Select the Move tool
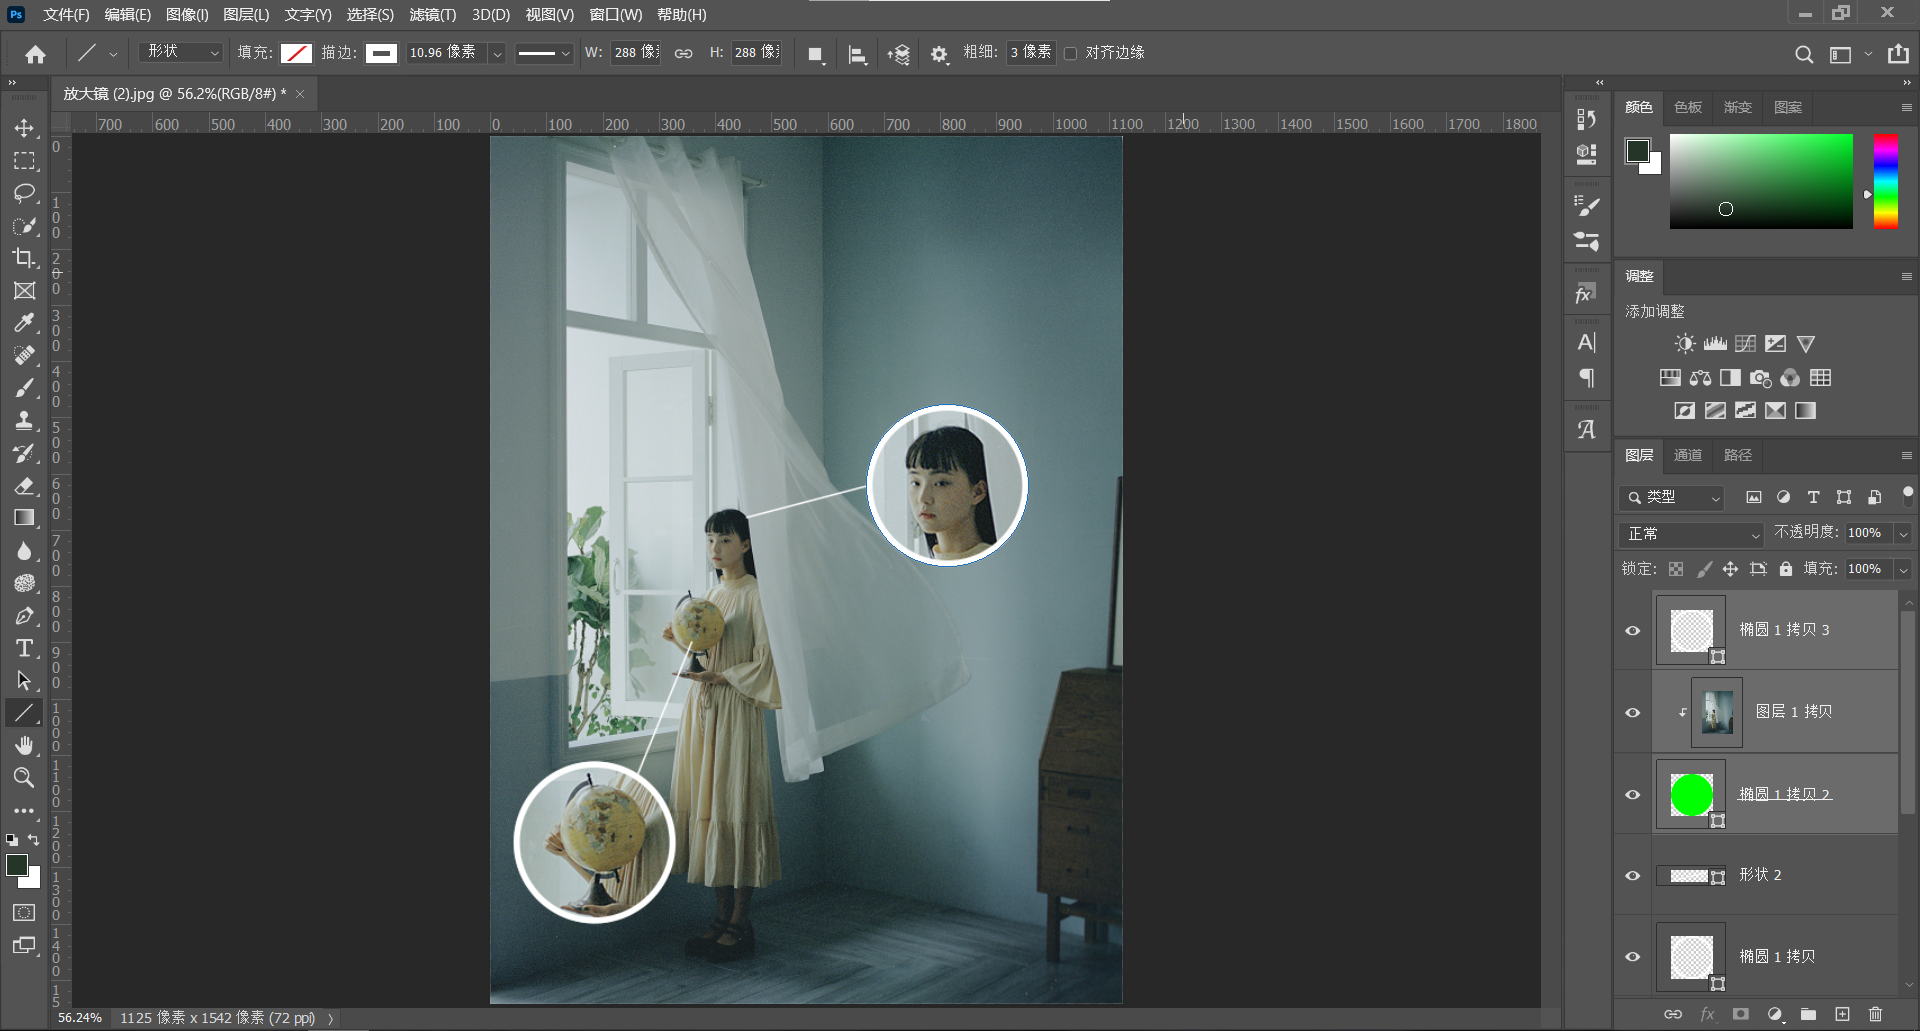The height and width of the screenshot is (1031, 1920). pos(24,128)
